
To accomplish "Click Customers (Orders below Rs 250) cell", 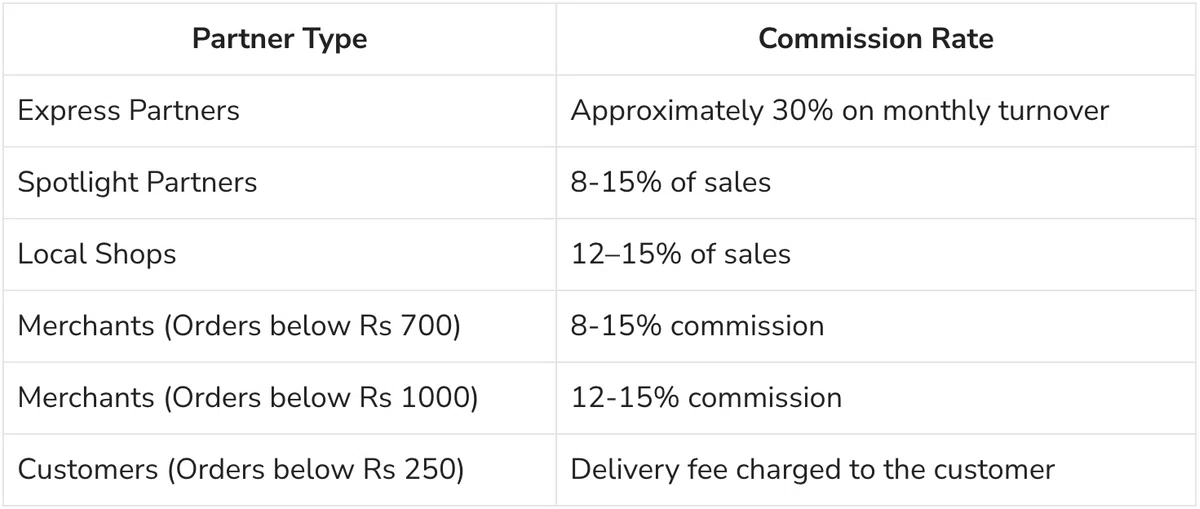I will point(279,469).
